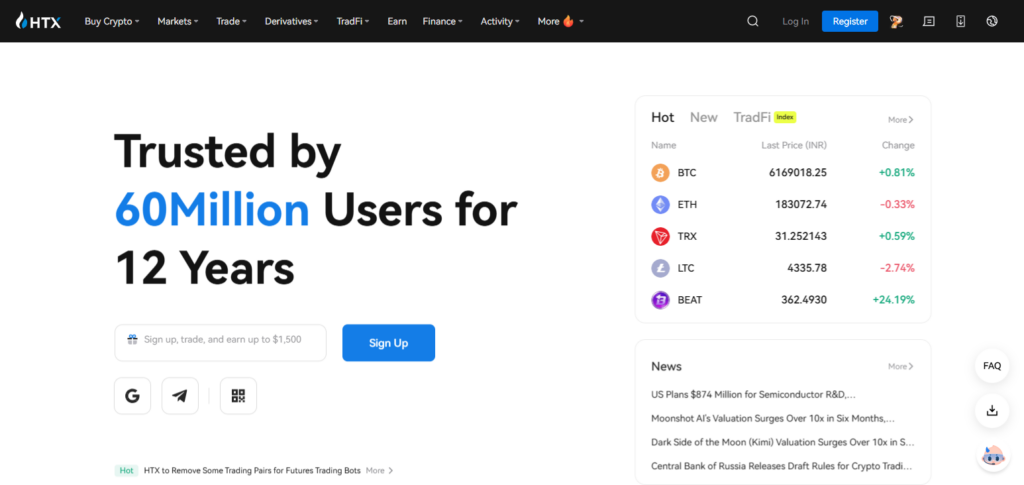This screenshot has width=1024, height=485.
Task: Click the Sign Up button
Action: click(389, 343)
